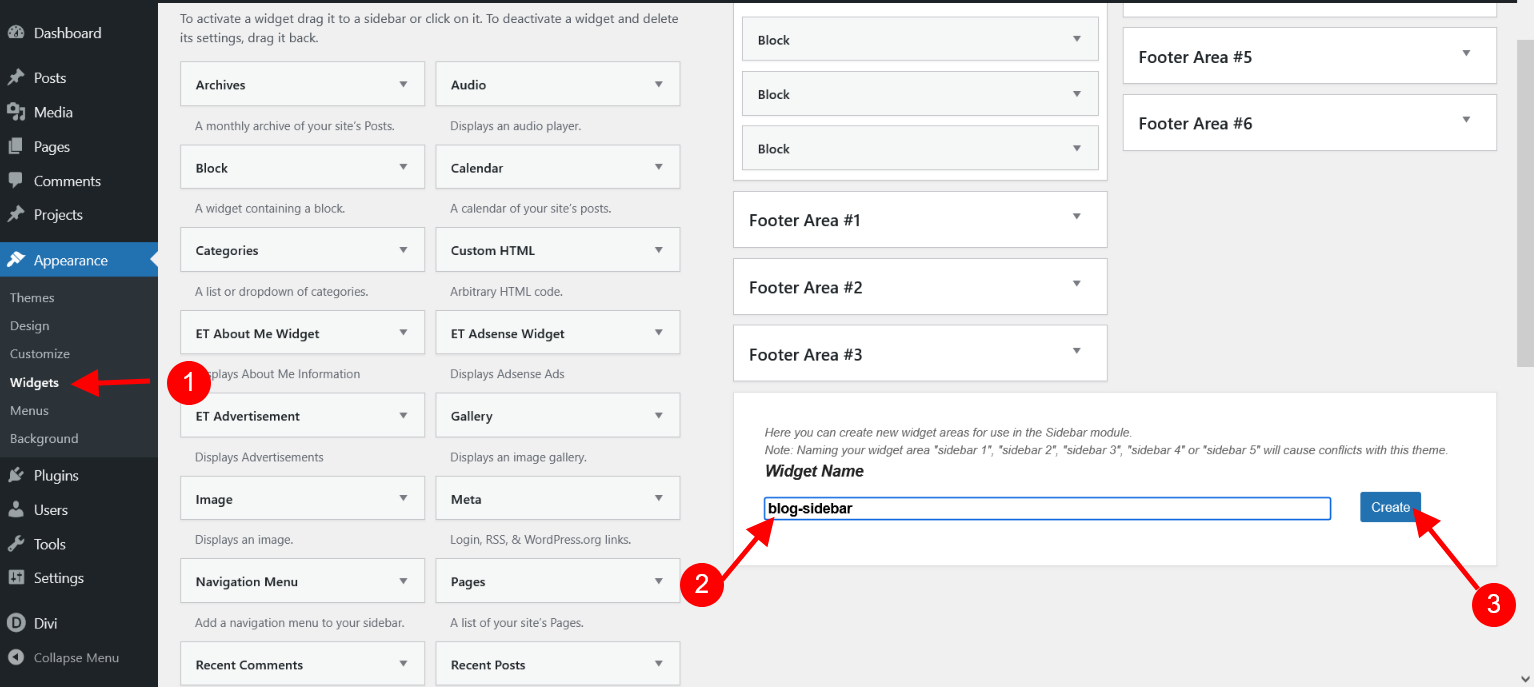Screen dimensions: 1534x687
Task: Click the Create button
Action: [x=1390, y=507]
